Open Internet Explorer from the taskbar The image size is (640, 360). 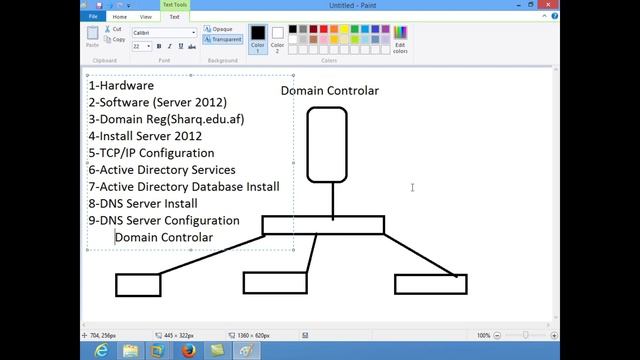click(102, 351)
